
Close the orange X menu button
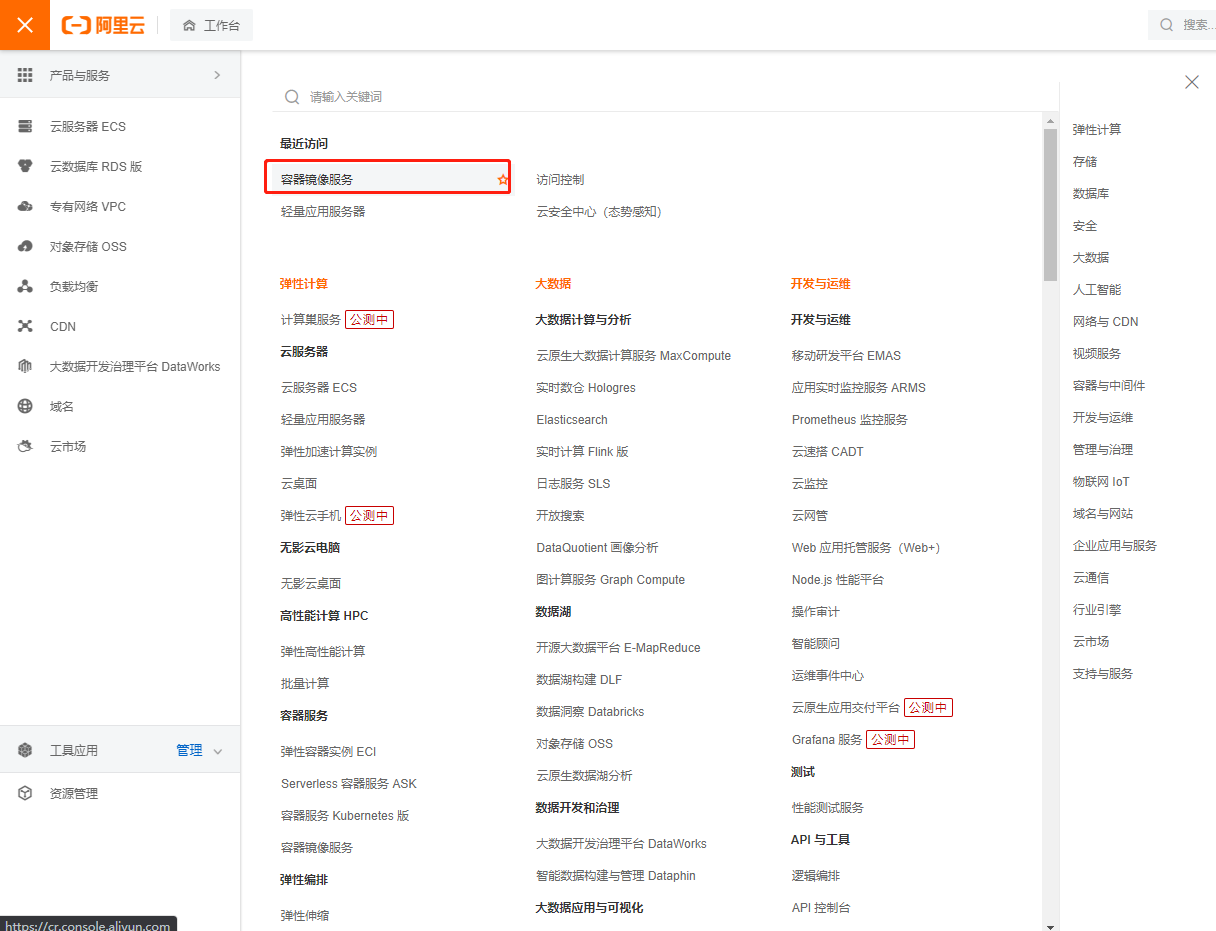[x=25, y=25]
